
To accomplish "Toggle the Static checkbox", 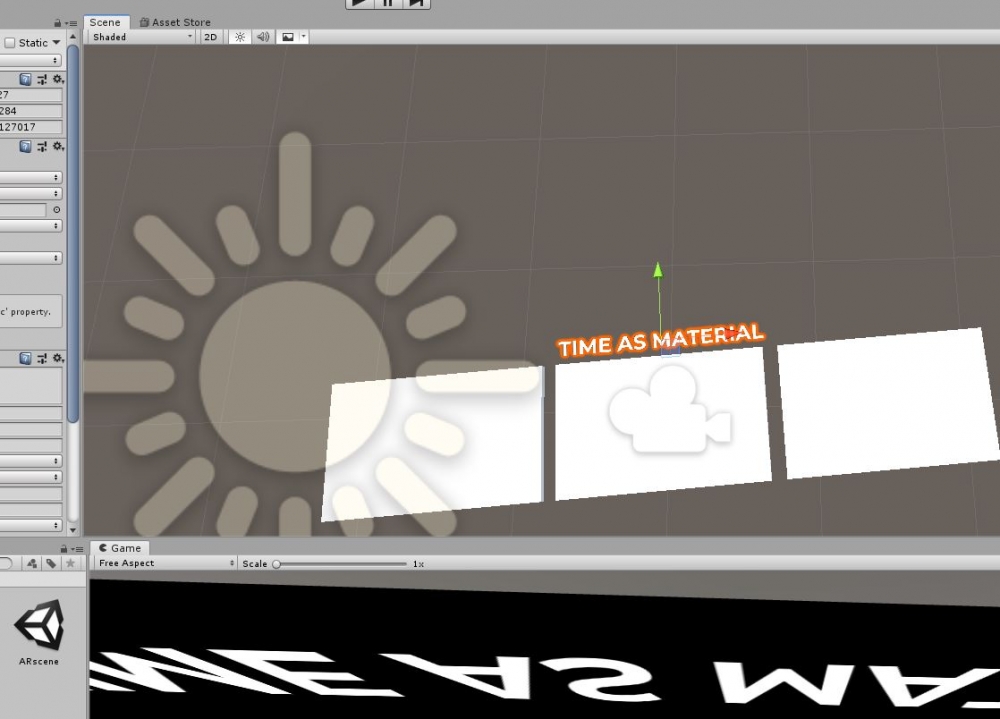I will [10, 43].
